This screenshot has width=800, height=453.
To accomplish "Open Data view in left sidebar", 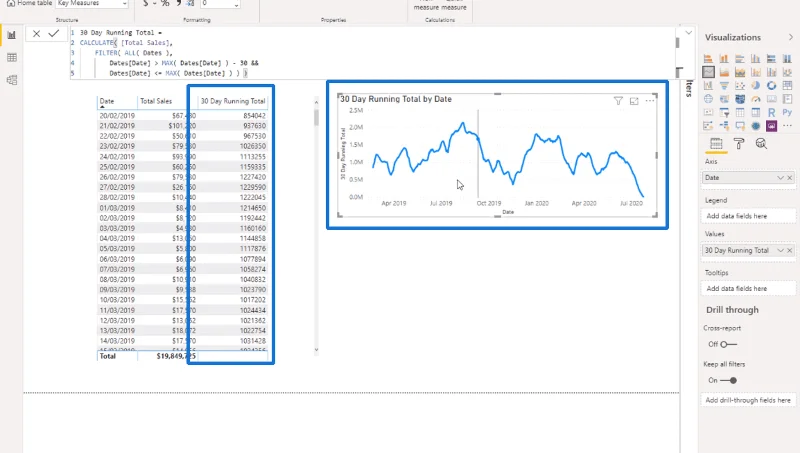I will pos(11,57).
